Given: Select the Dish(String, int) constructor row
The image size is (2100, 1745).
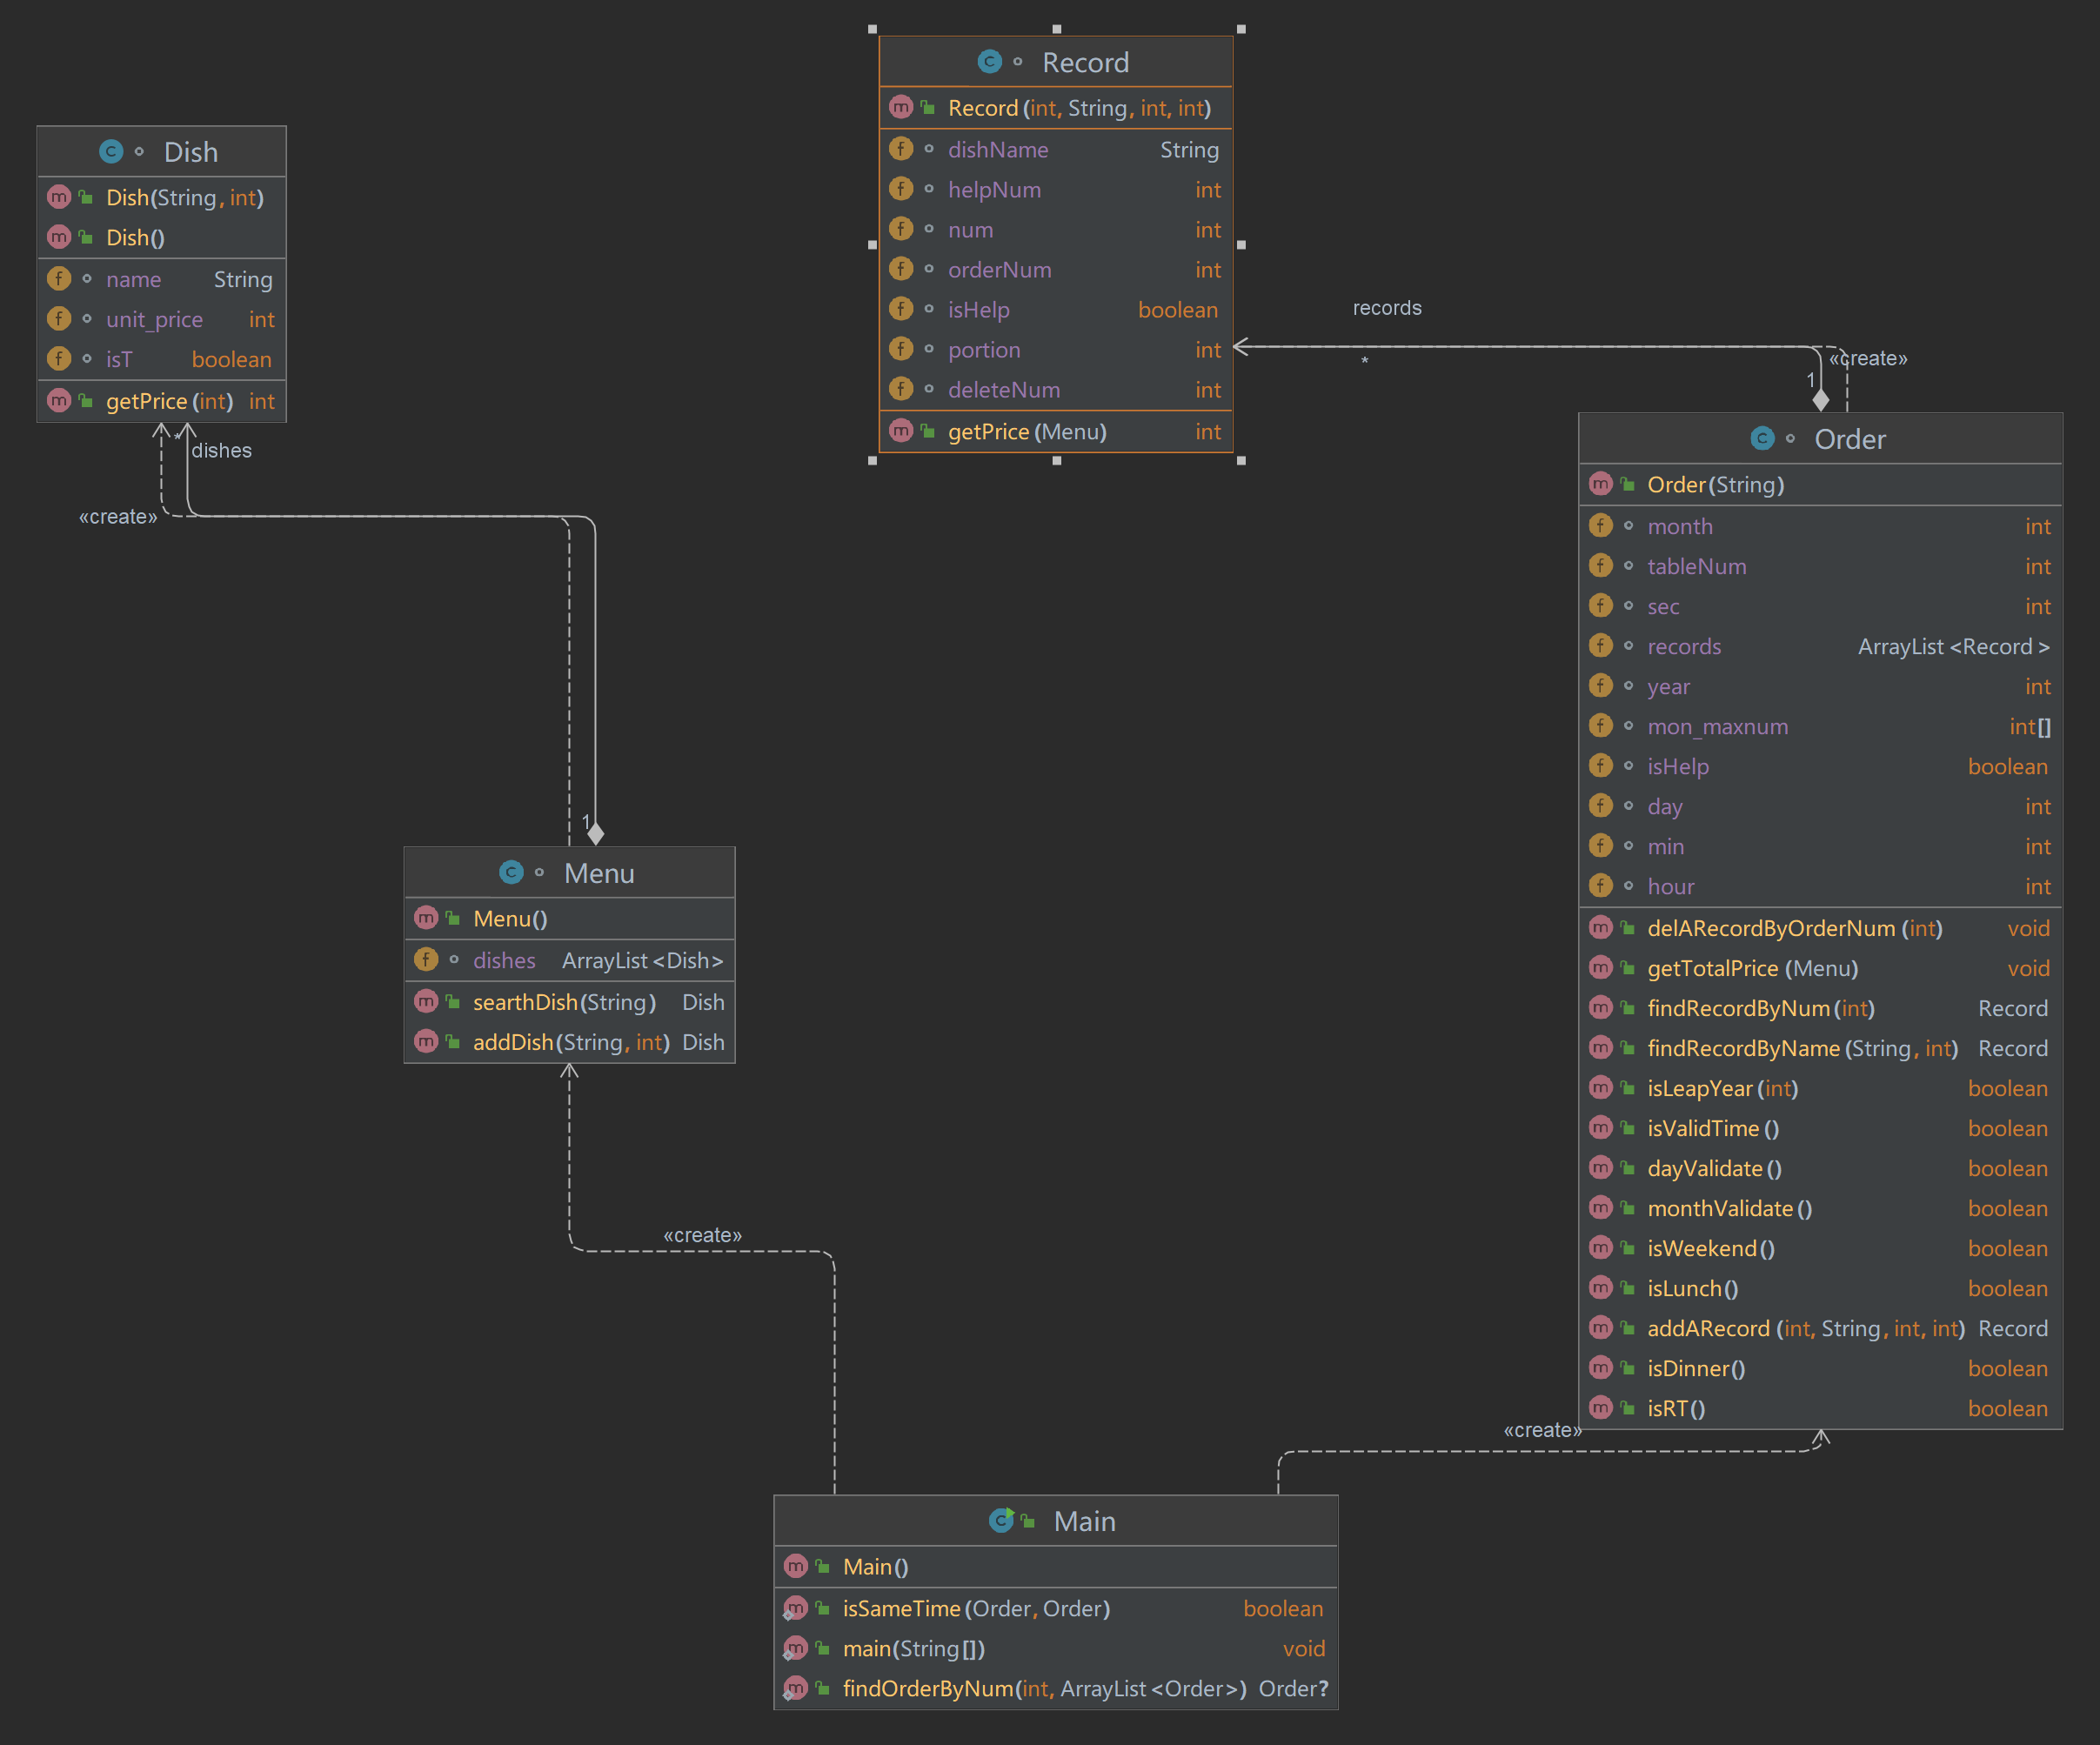Looking at the screenshot, I should coord(185,197).
